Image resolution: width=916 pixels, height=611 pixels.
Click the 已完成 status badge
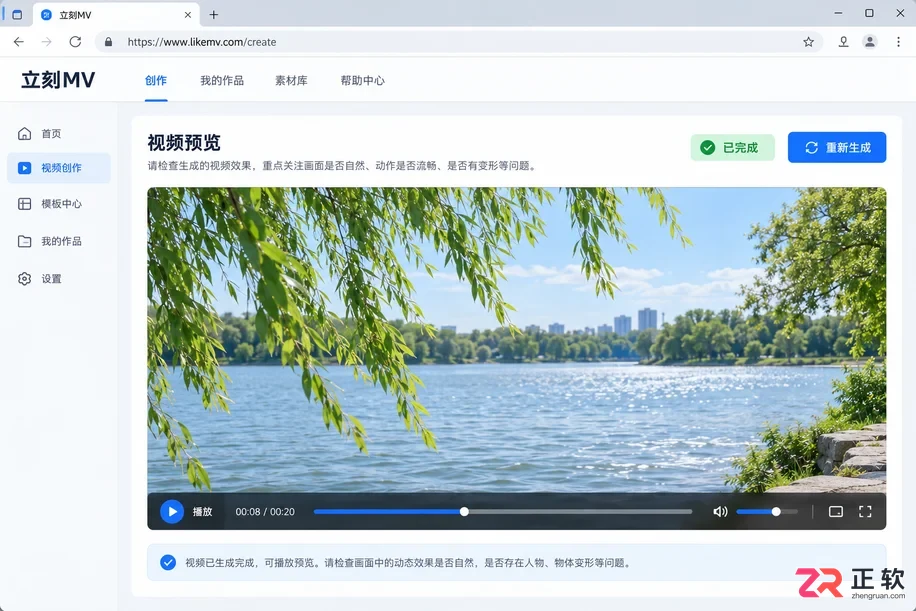pos(733,147)
